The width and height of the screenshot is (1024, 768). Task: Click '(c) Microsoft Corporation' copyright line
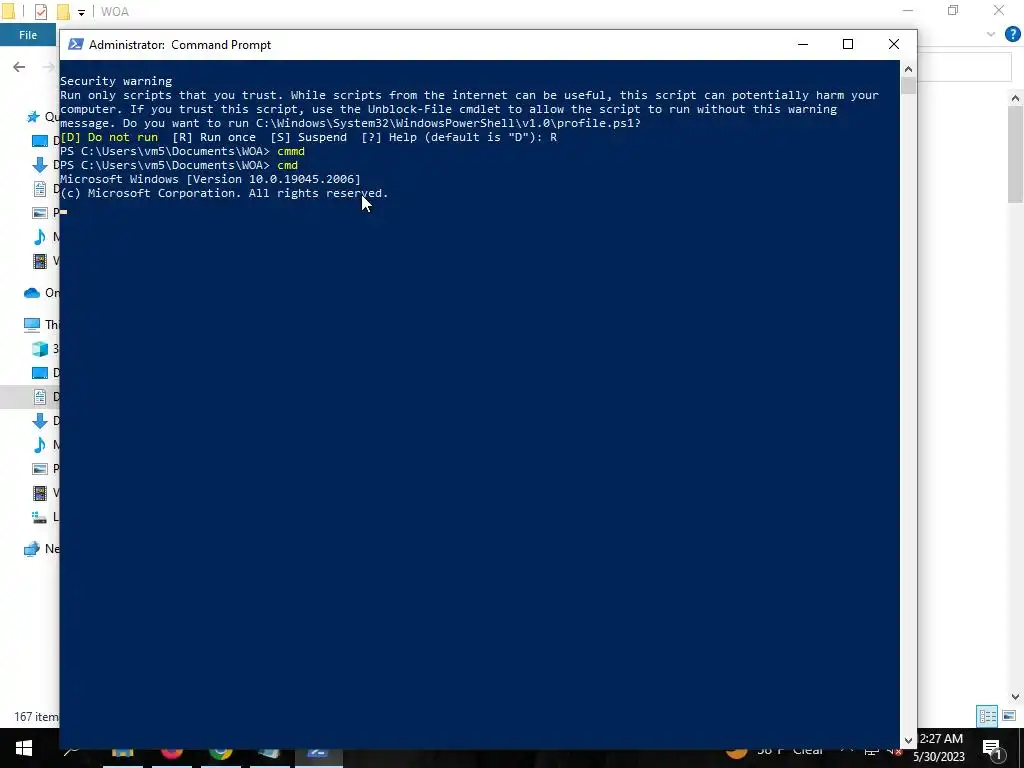tap(224, 193)
